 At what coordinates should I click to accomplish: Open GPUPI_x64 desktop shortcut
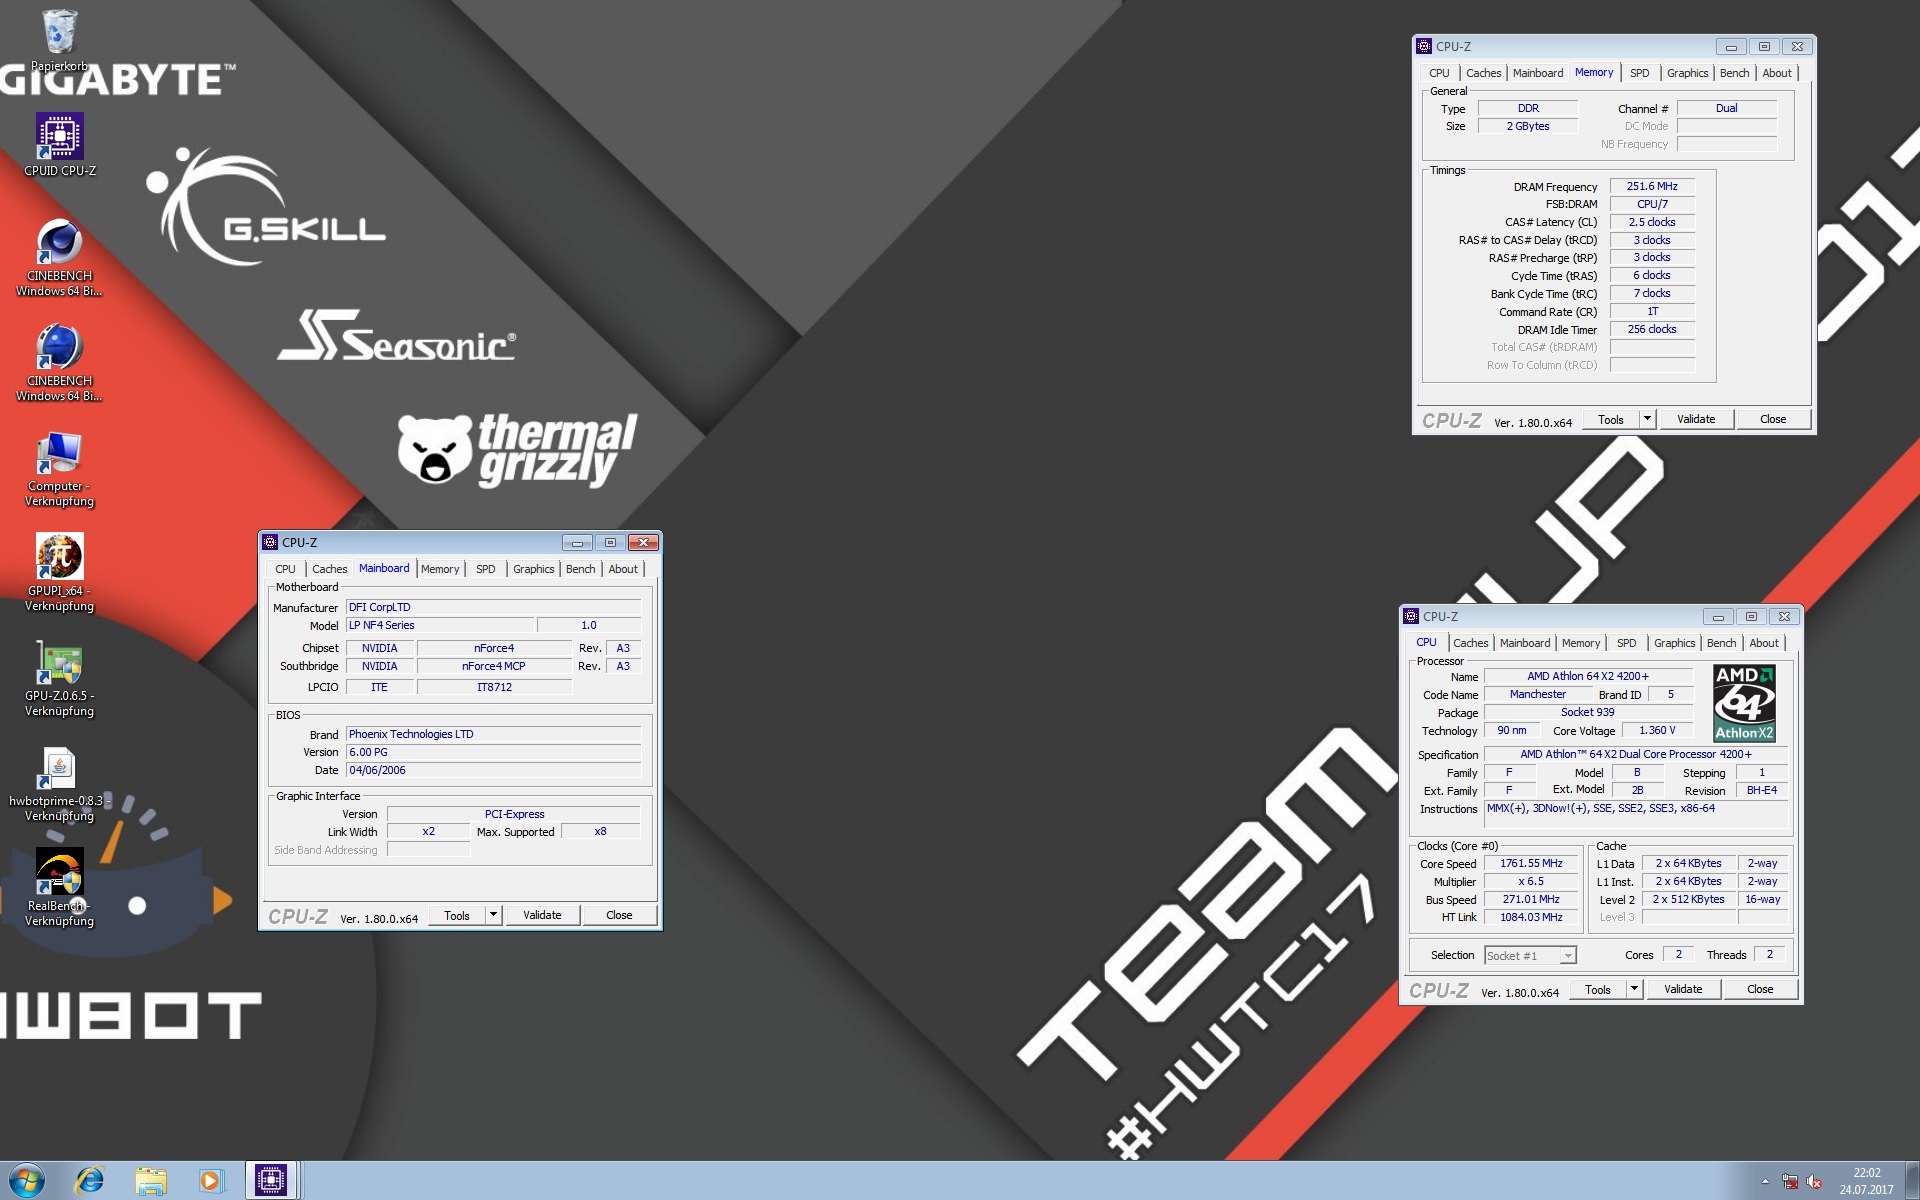[60, 572]
